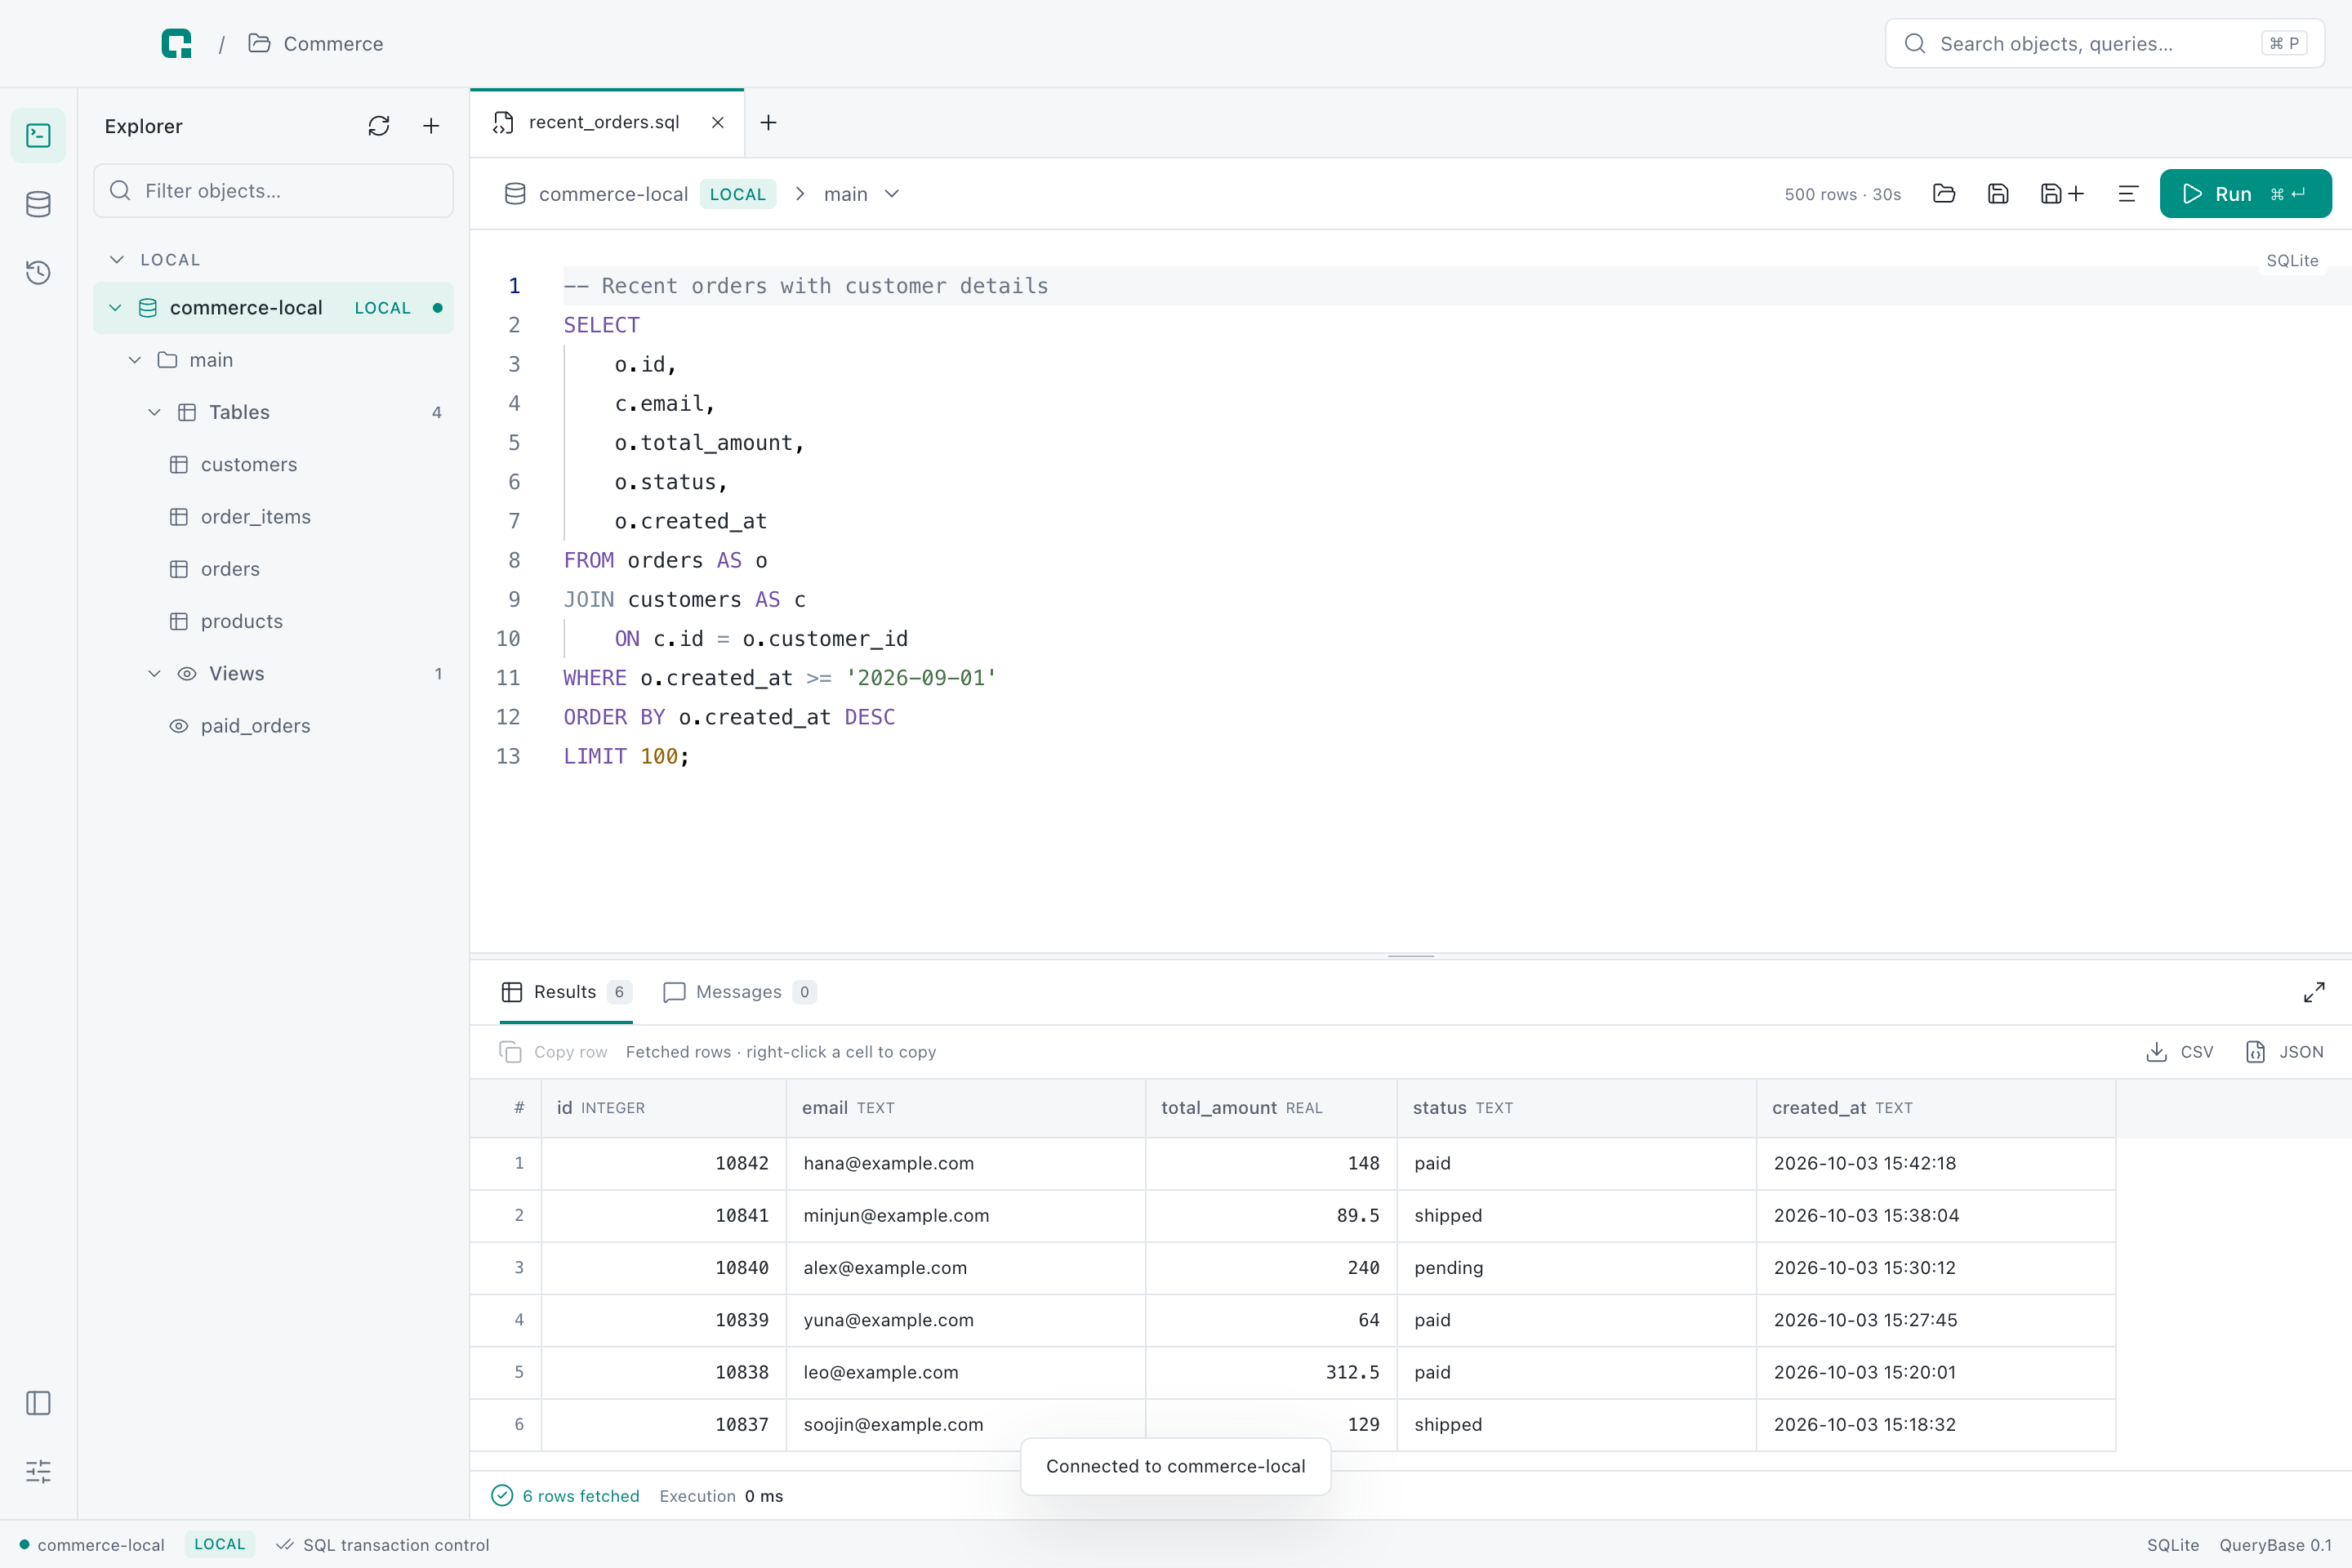Click the global search field
2352x1568 pixels.
[x=2104, y=44]
